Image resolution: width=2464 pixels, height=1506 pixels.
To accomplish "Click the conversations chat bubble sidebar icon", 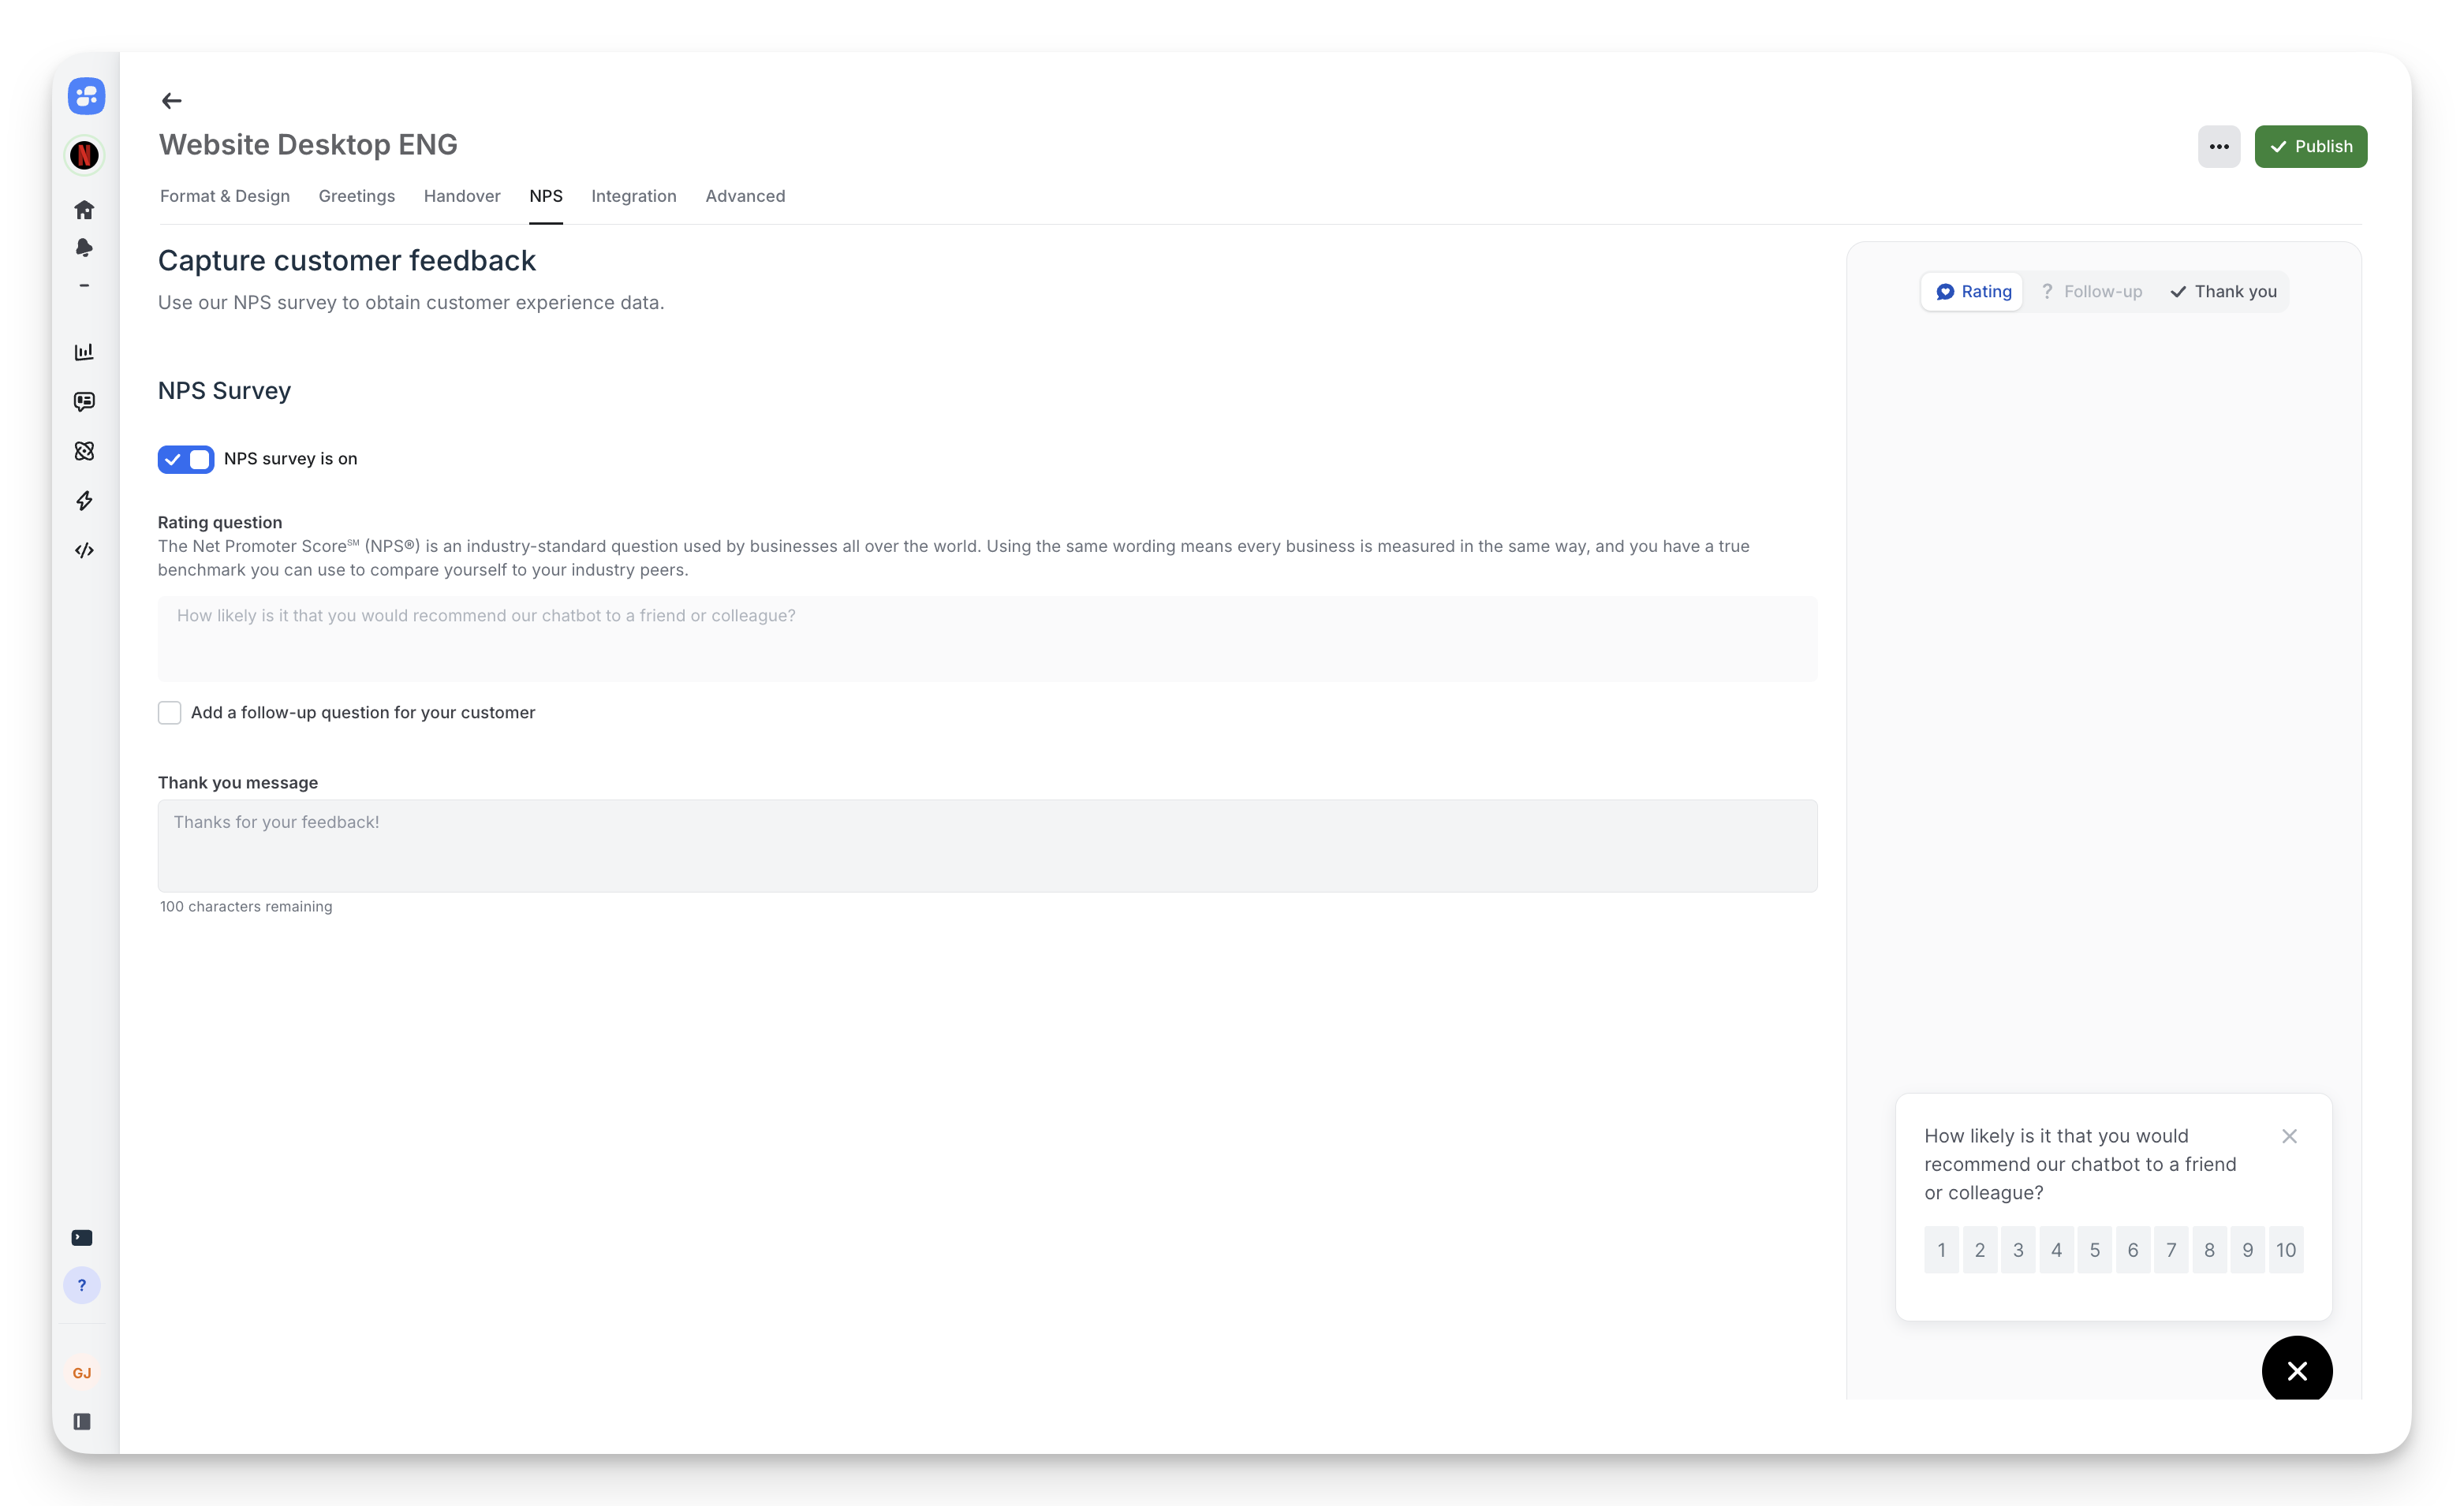I will click(x=84, y=401).
